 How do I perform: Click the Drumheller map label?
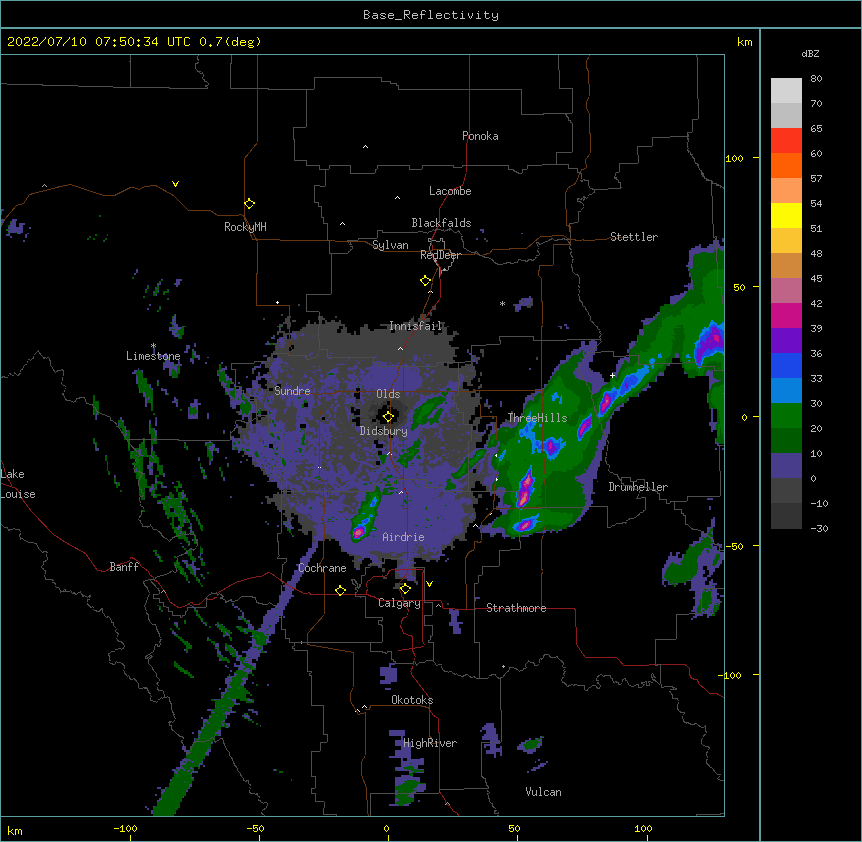point(638,487)
